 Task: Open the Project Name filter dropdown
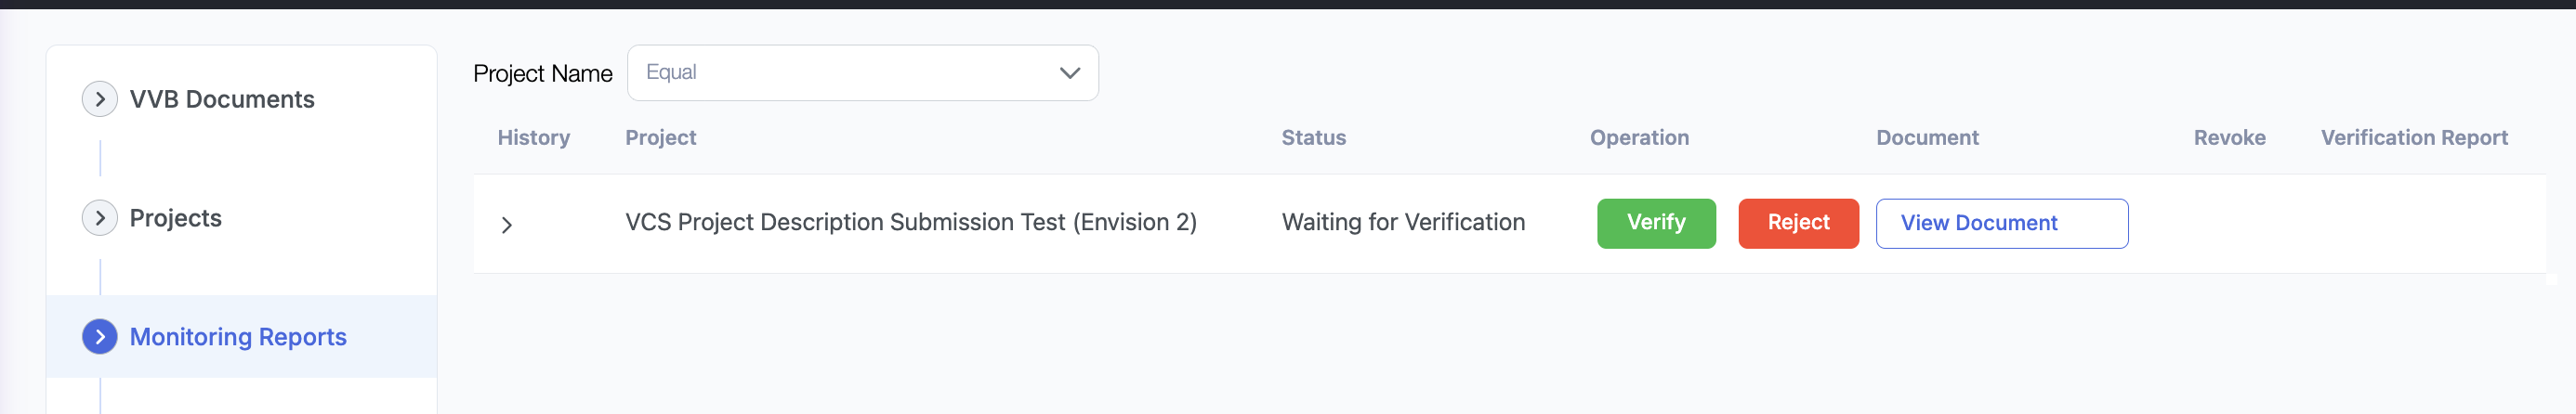[x=861, y=73]
